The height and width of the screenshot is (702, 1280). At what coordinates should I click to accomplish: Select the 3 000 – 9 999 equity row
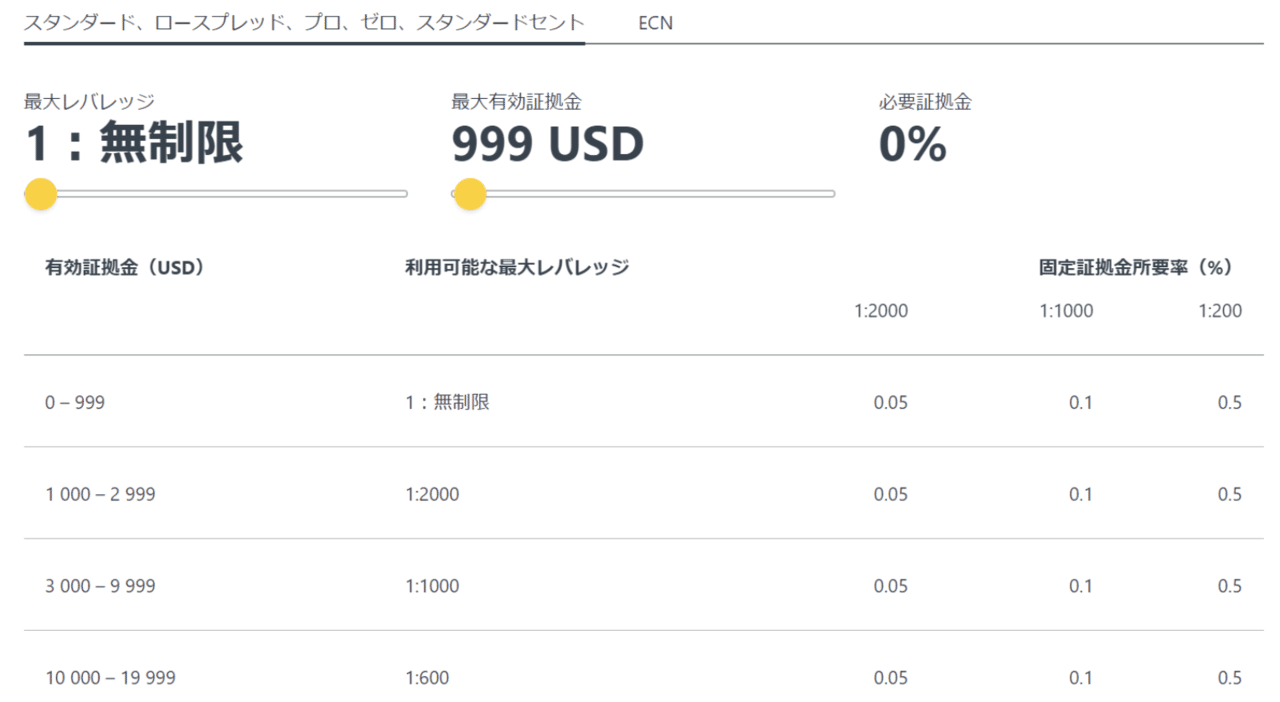pos(643,586)
